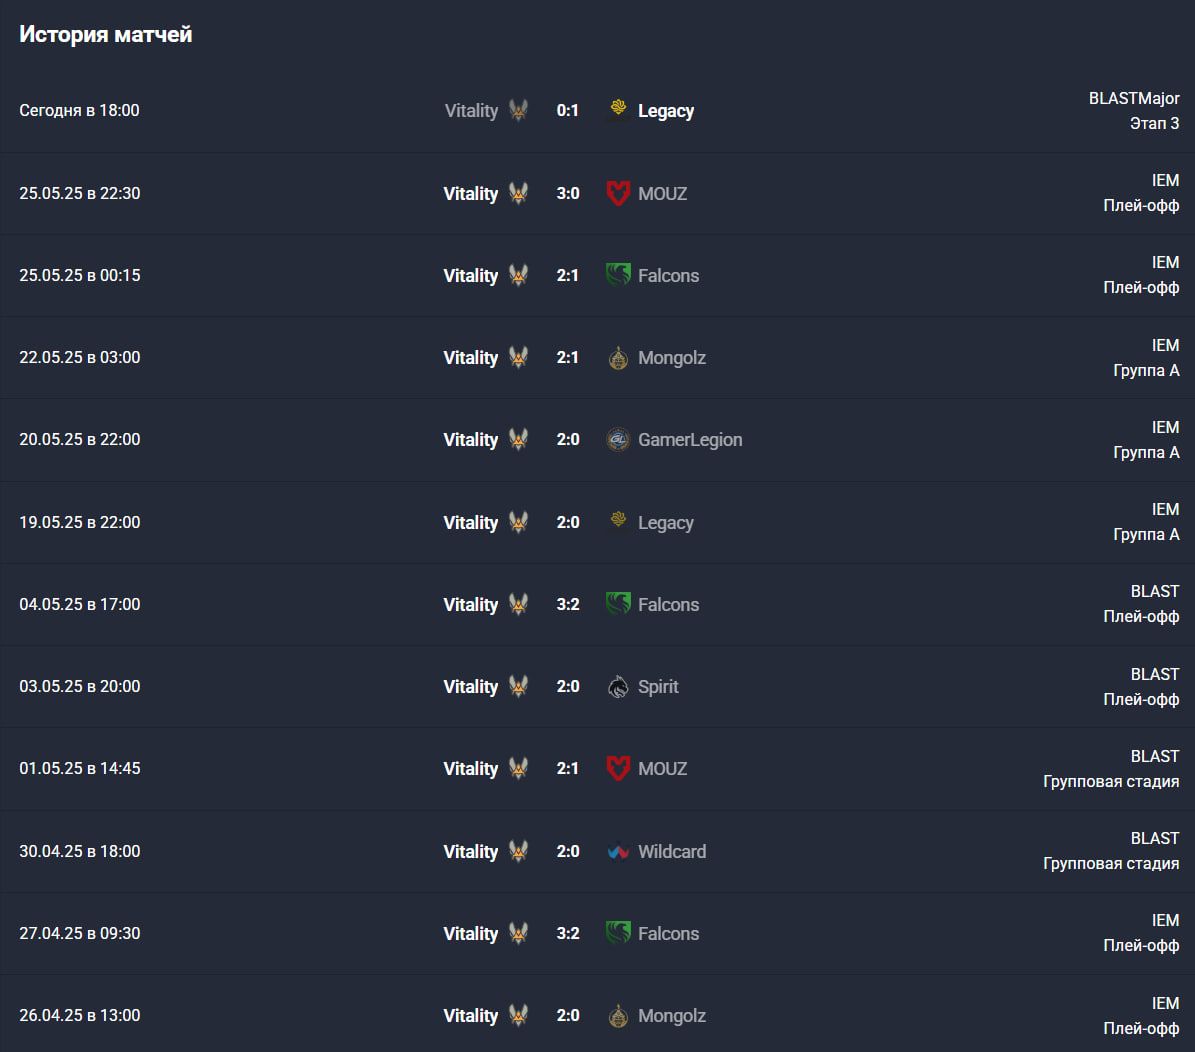The height and width of the screenshot is (1052, 1195).
Task: Open the 3:0 score against MOUZ
Action: [568, 193]
